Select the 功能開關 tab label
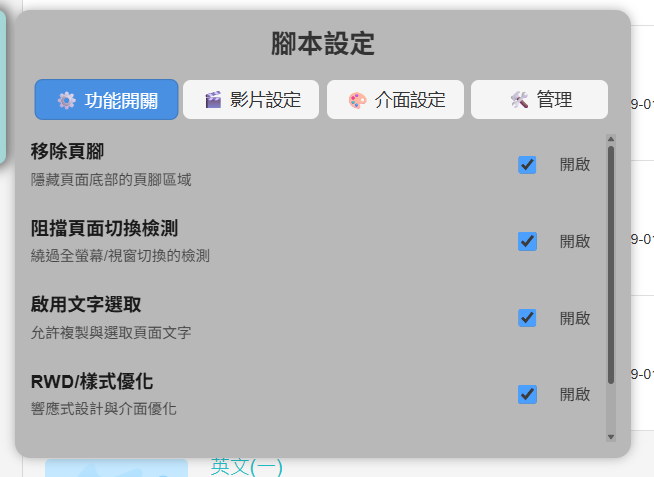The image size is (654, 477). coord(121,100)
